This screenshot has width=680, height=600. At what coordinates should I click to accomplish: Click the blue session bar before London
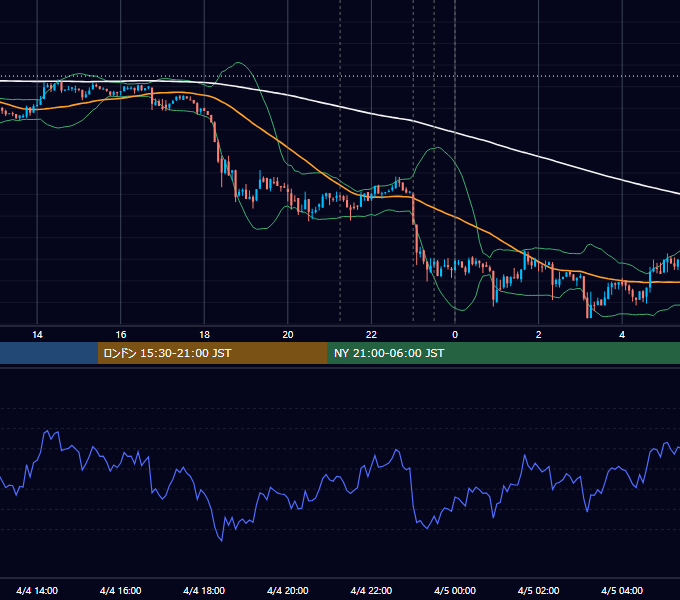[49, 353]
